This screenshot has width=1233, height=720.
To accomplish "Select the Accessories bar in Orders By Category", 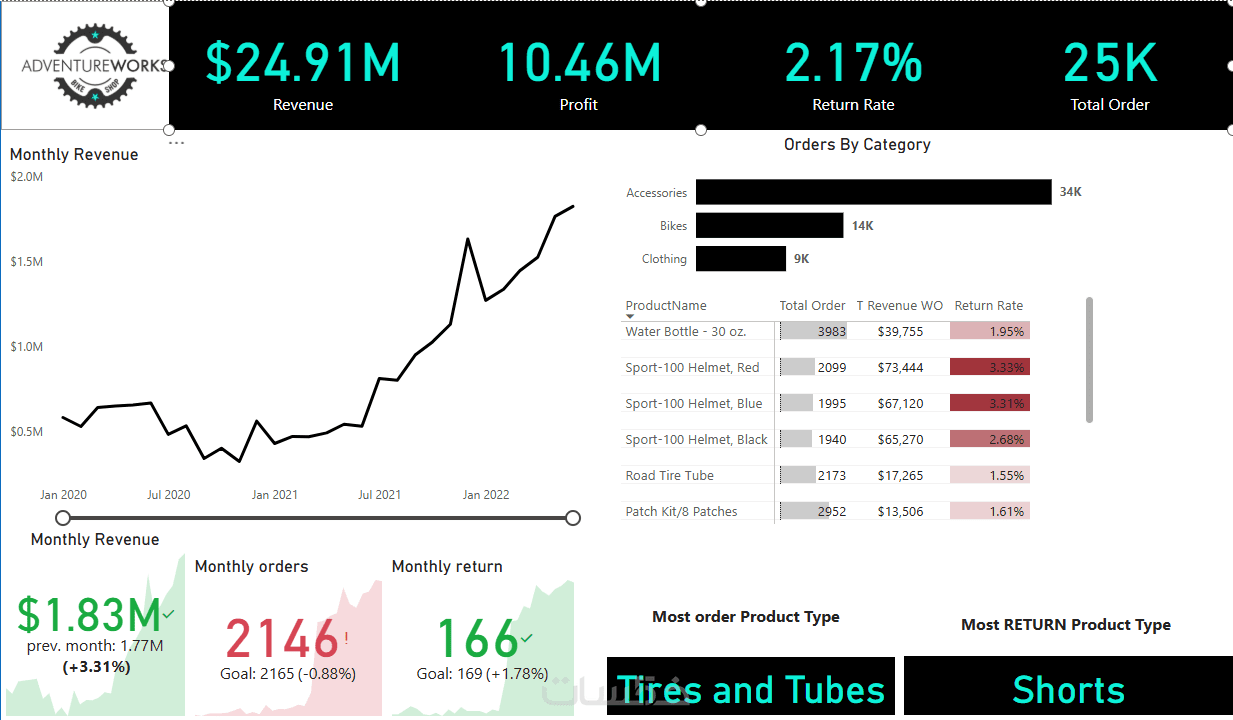I will pos(874,192).
